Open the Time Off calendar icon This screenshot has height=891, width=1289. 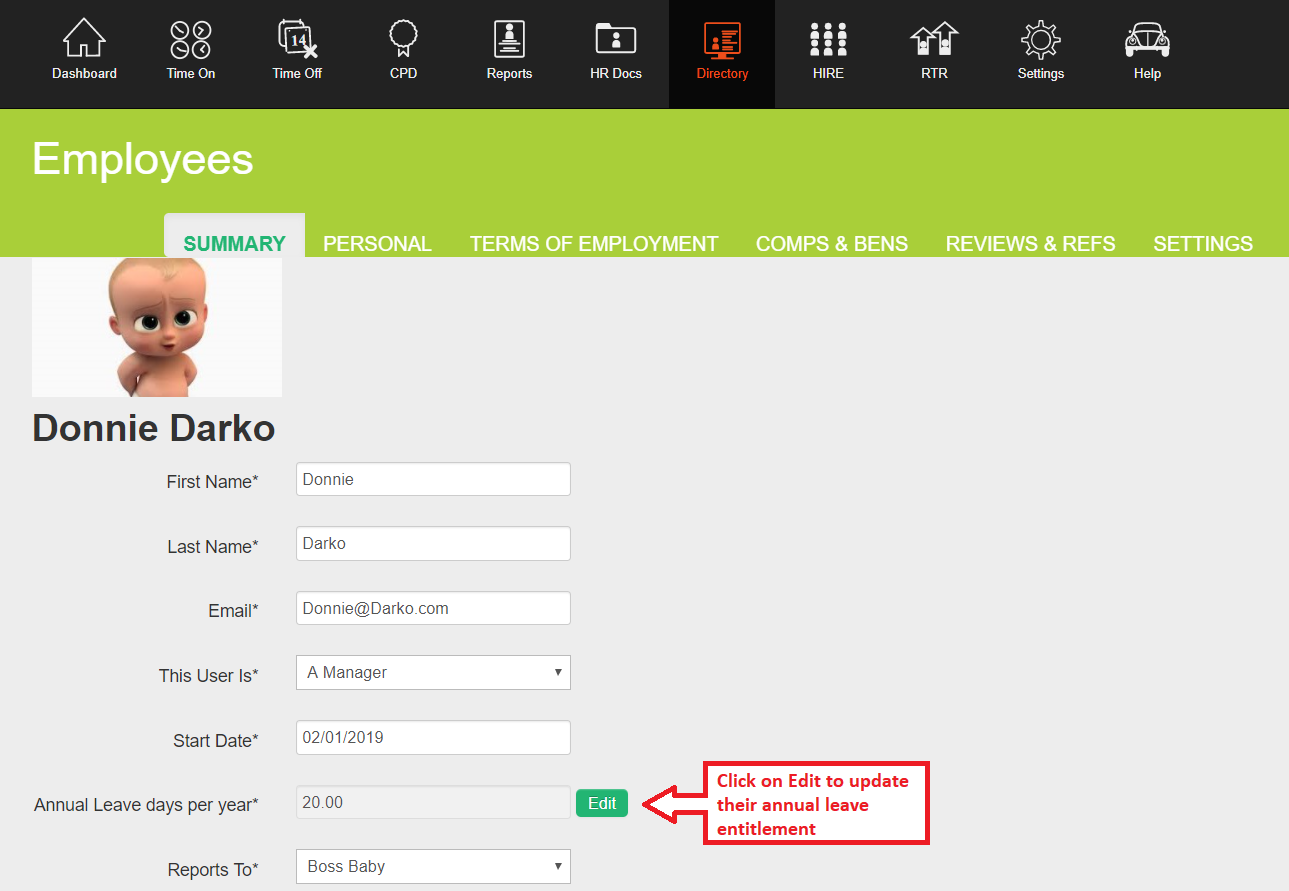pos(297,40)
